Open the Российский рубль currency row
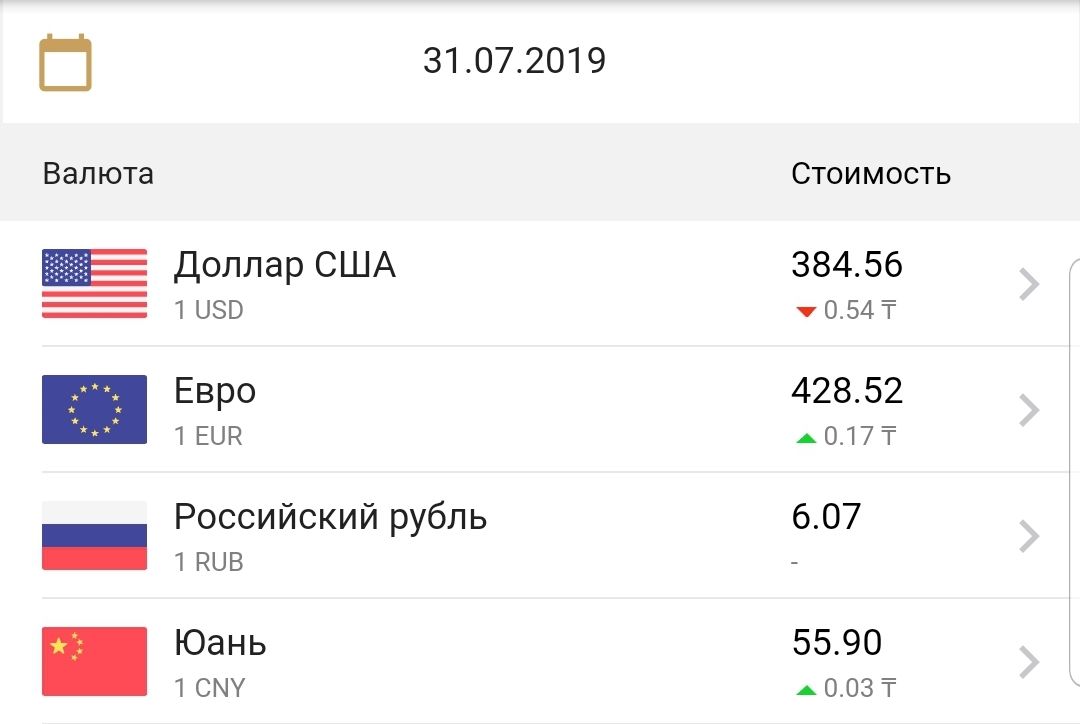This screenshot has height=724, width=1080. pos(330,518)
